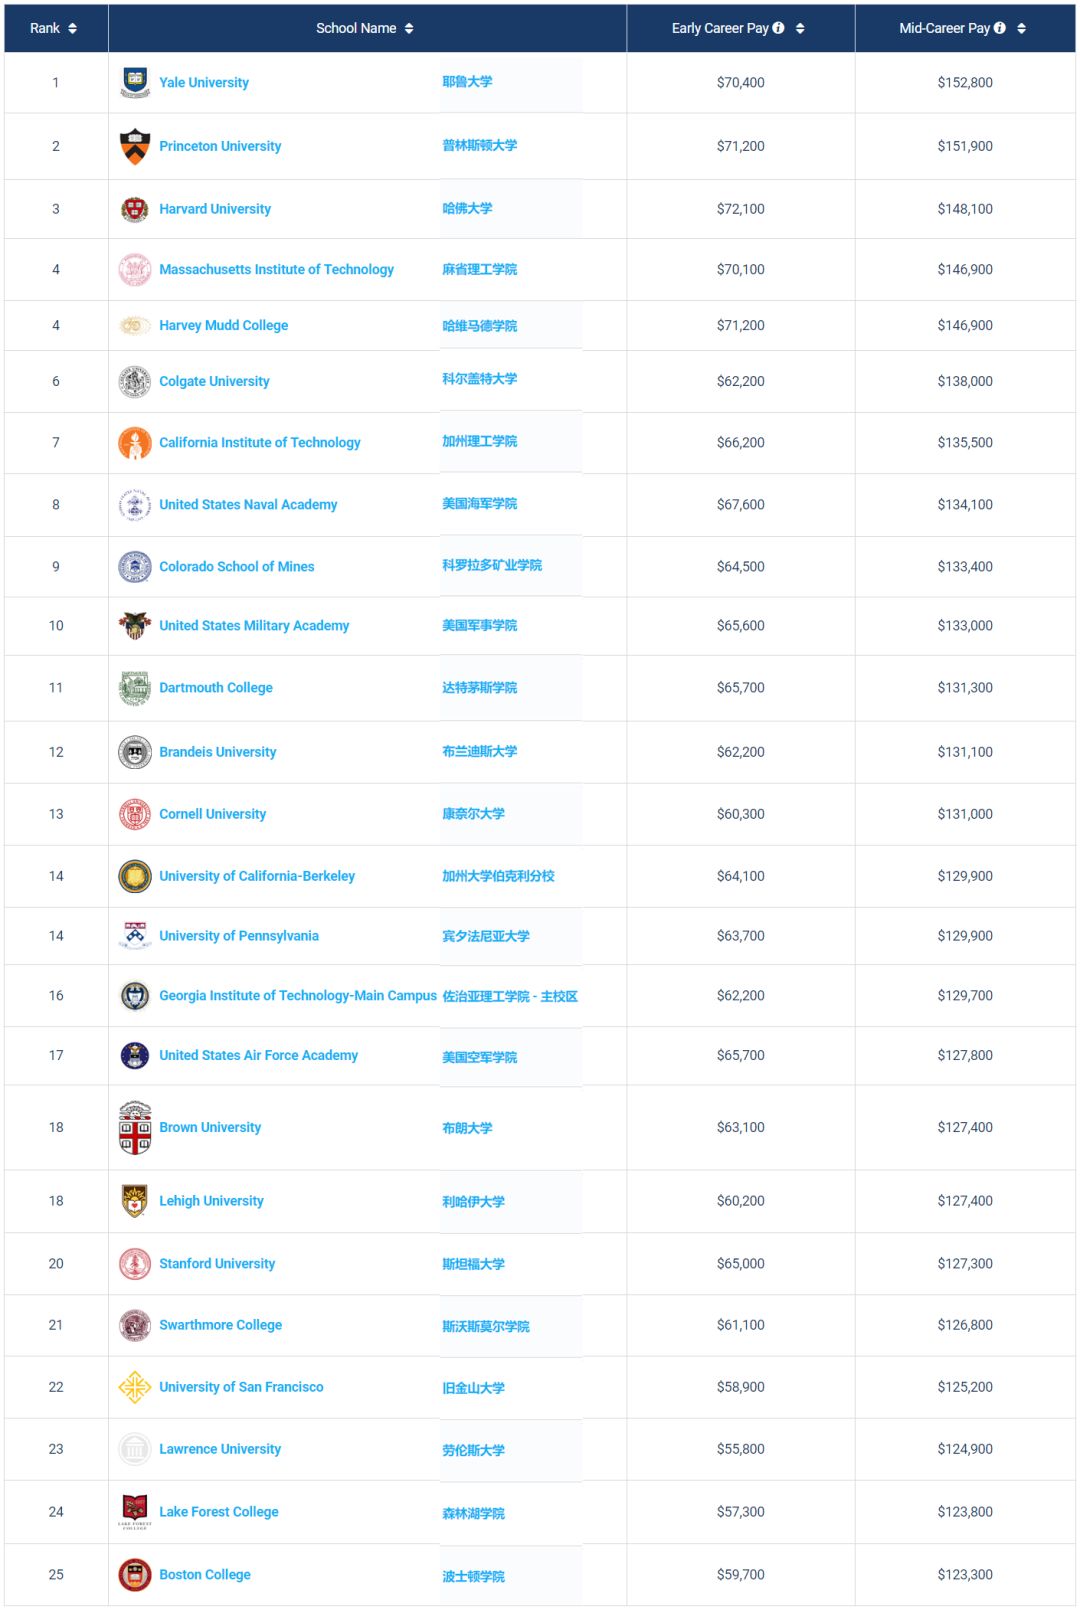Screen dimensions: 1080x1610
Task: Click the Early Career Pay info icon
Action: click(778, 28)
